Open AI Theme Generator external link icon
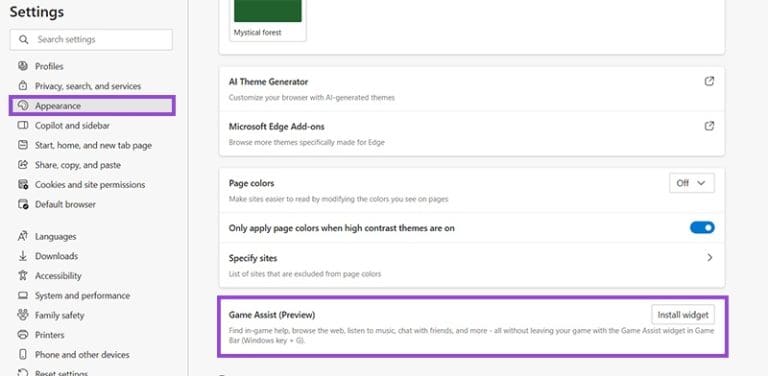Image resolution: width=768 pixels, height=376 pixels. 709,81
